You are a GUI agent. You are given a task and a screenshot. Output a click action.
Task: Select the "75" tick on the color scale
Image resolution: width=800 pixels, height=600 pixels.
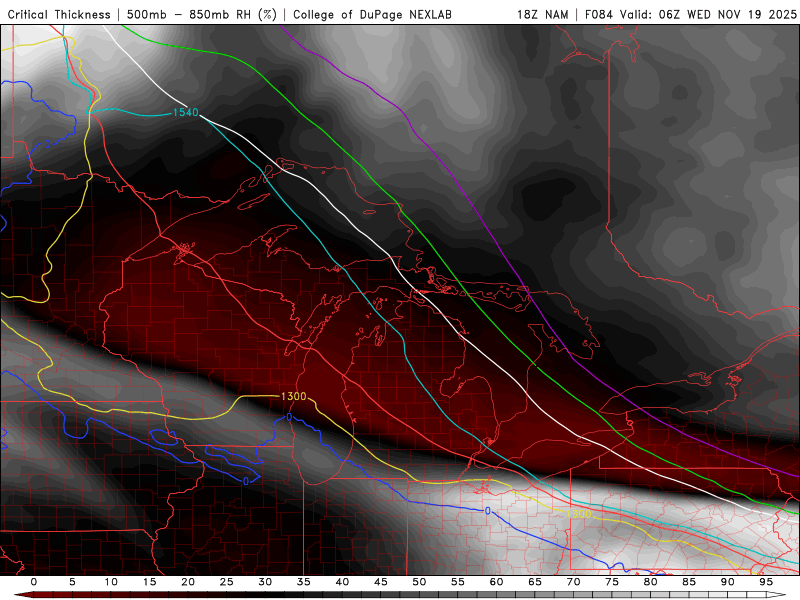click(612, 582)
